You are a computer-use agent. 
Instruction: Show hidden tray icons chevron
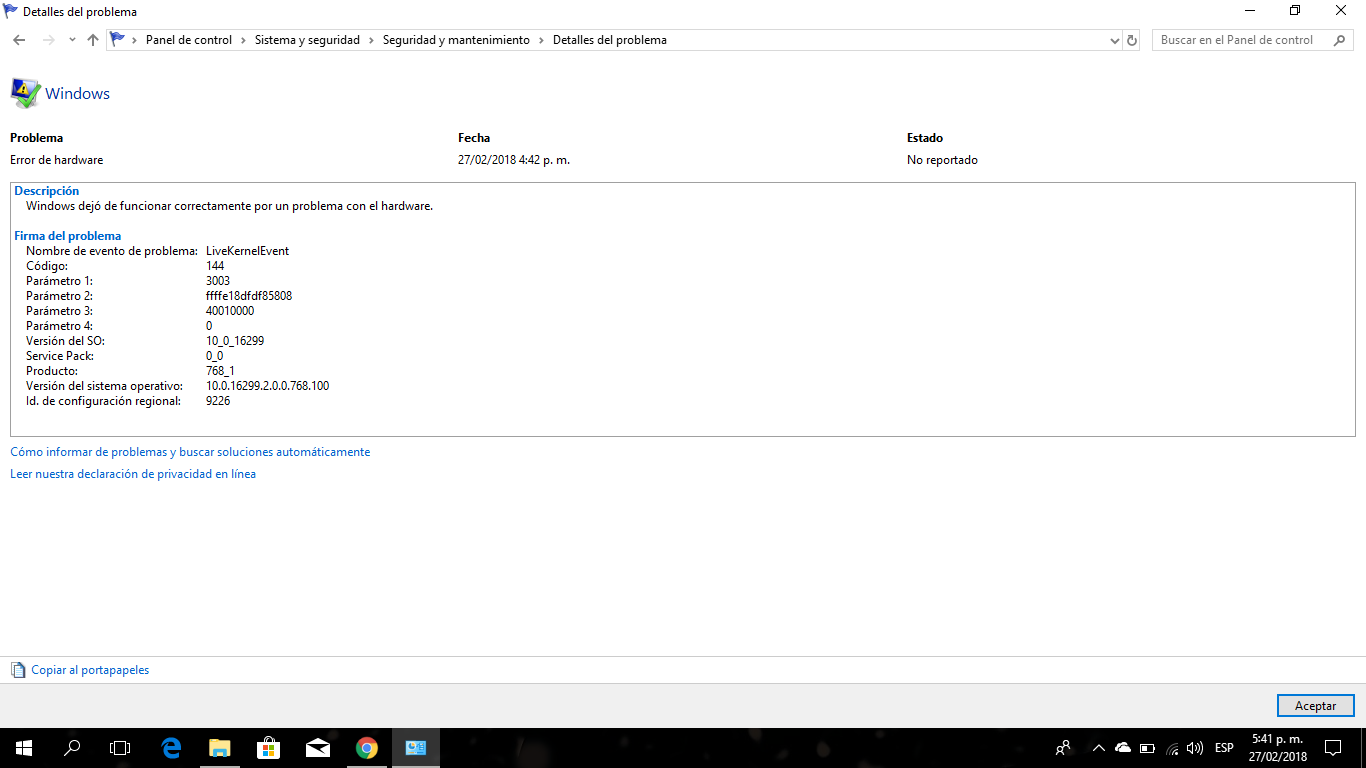pyautogui.click(x=1099, y=748)
